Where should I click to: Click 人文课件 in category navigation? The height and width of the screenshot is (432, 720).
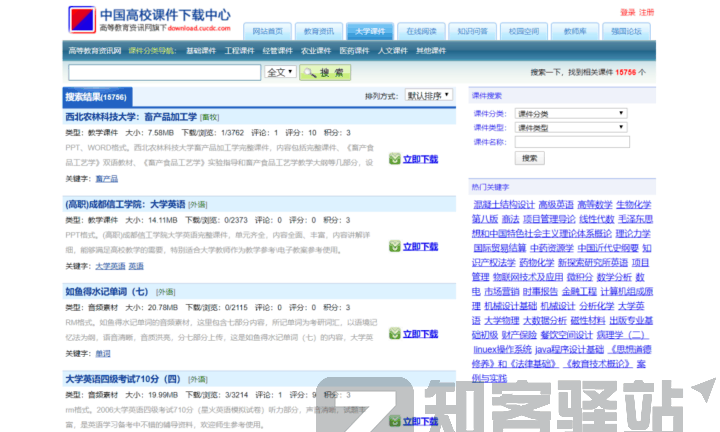tap(393, 50)
